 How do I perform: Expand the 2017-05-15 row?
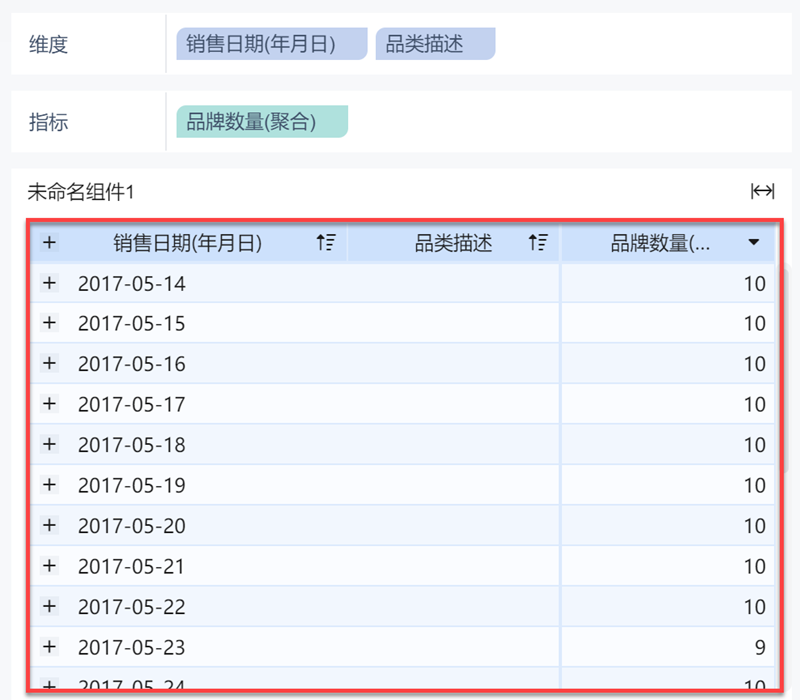pyautogui.click(x=50, y=323)
